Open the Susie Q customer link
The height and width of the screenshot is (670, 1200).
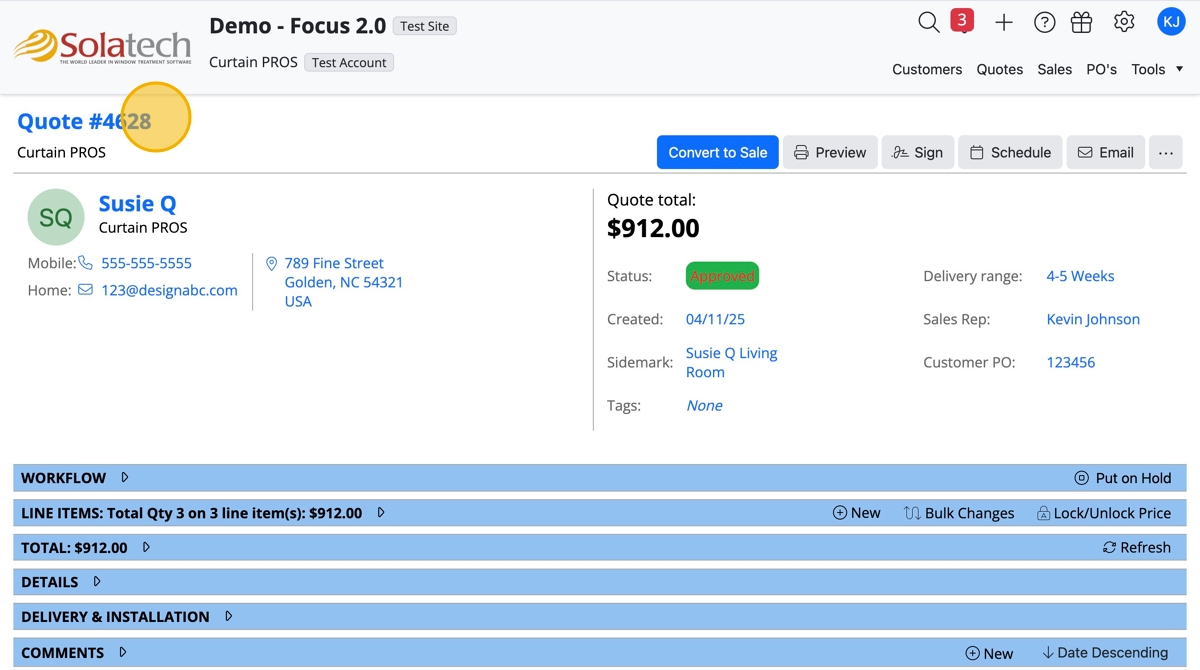[137, 204]
